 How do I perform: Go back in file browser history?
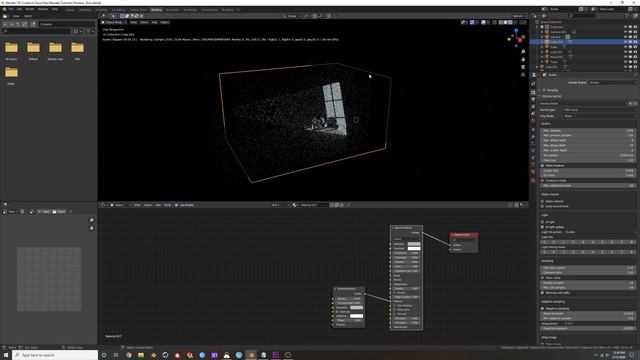point(4,24)
